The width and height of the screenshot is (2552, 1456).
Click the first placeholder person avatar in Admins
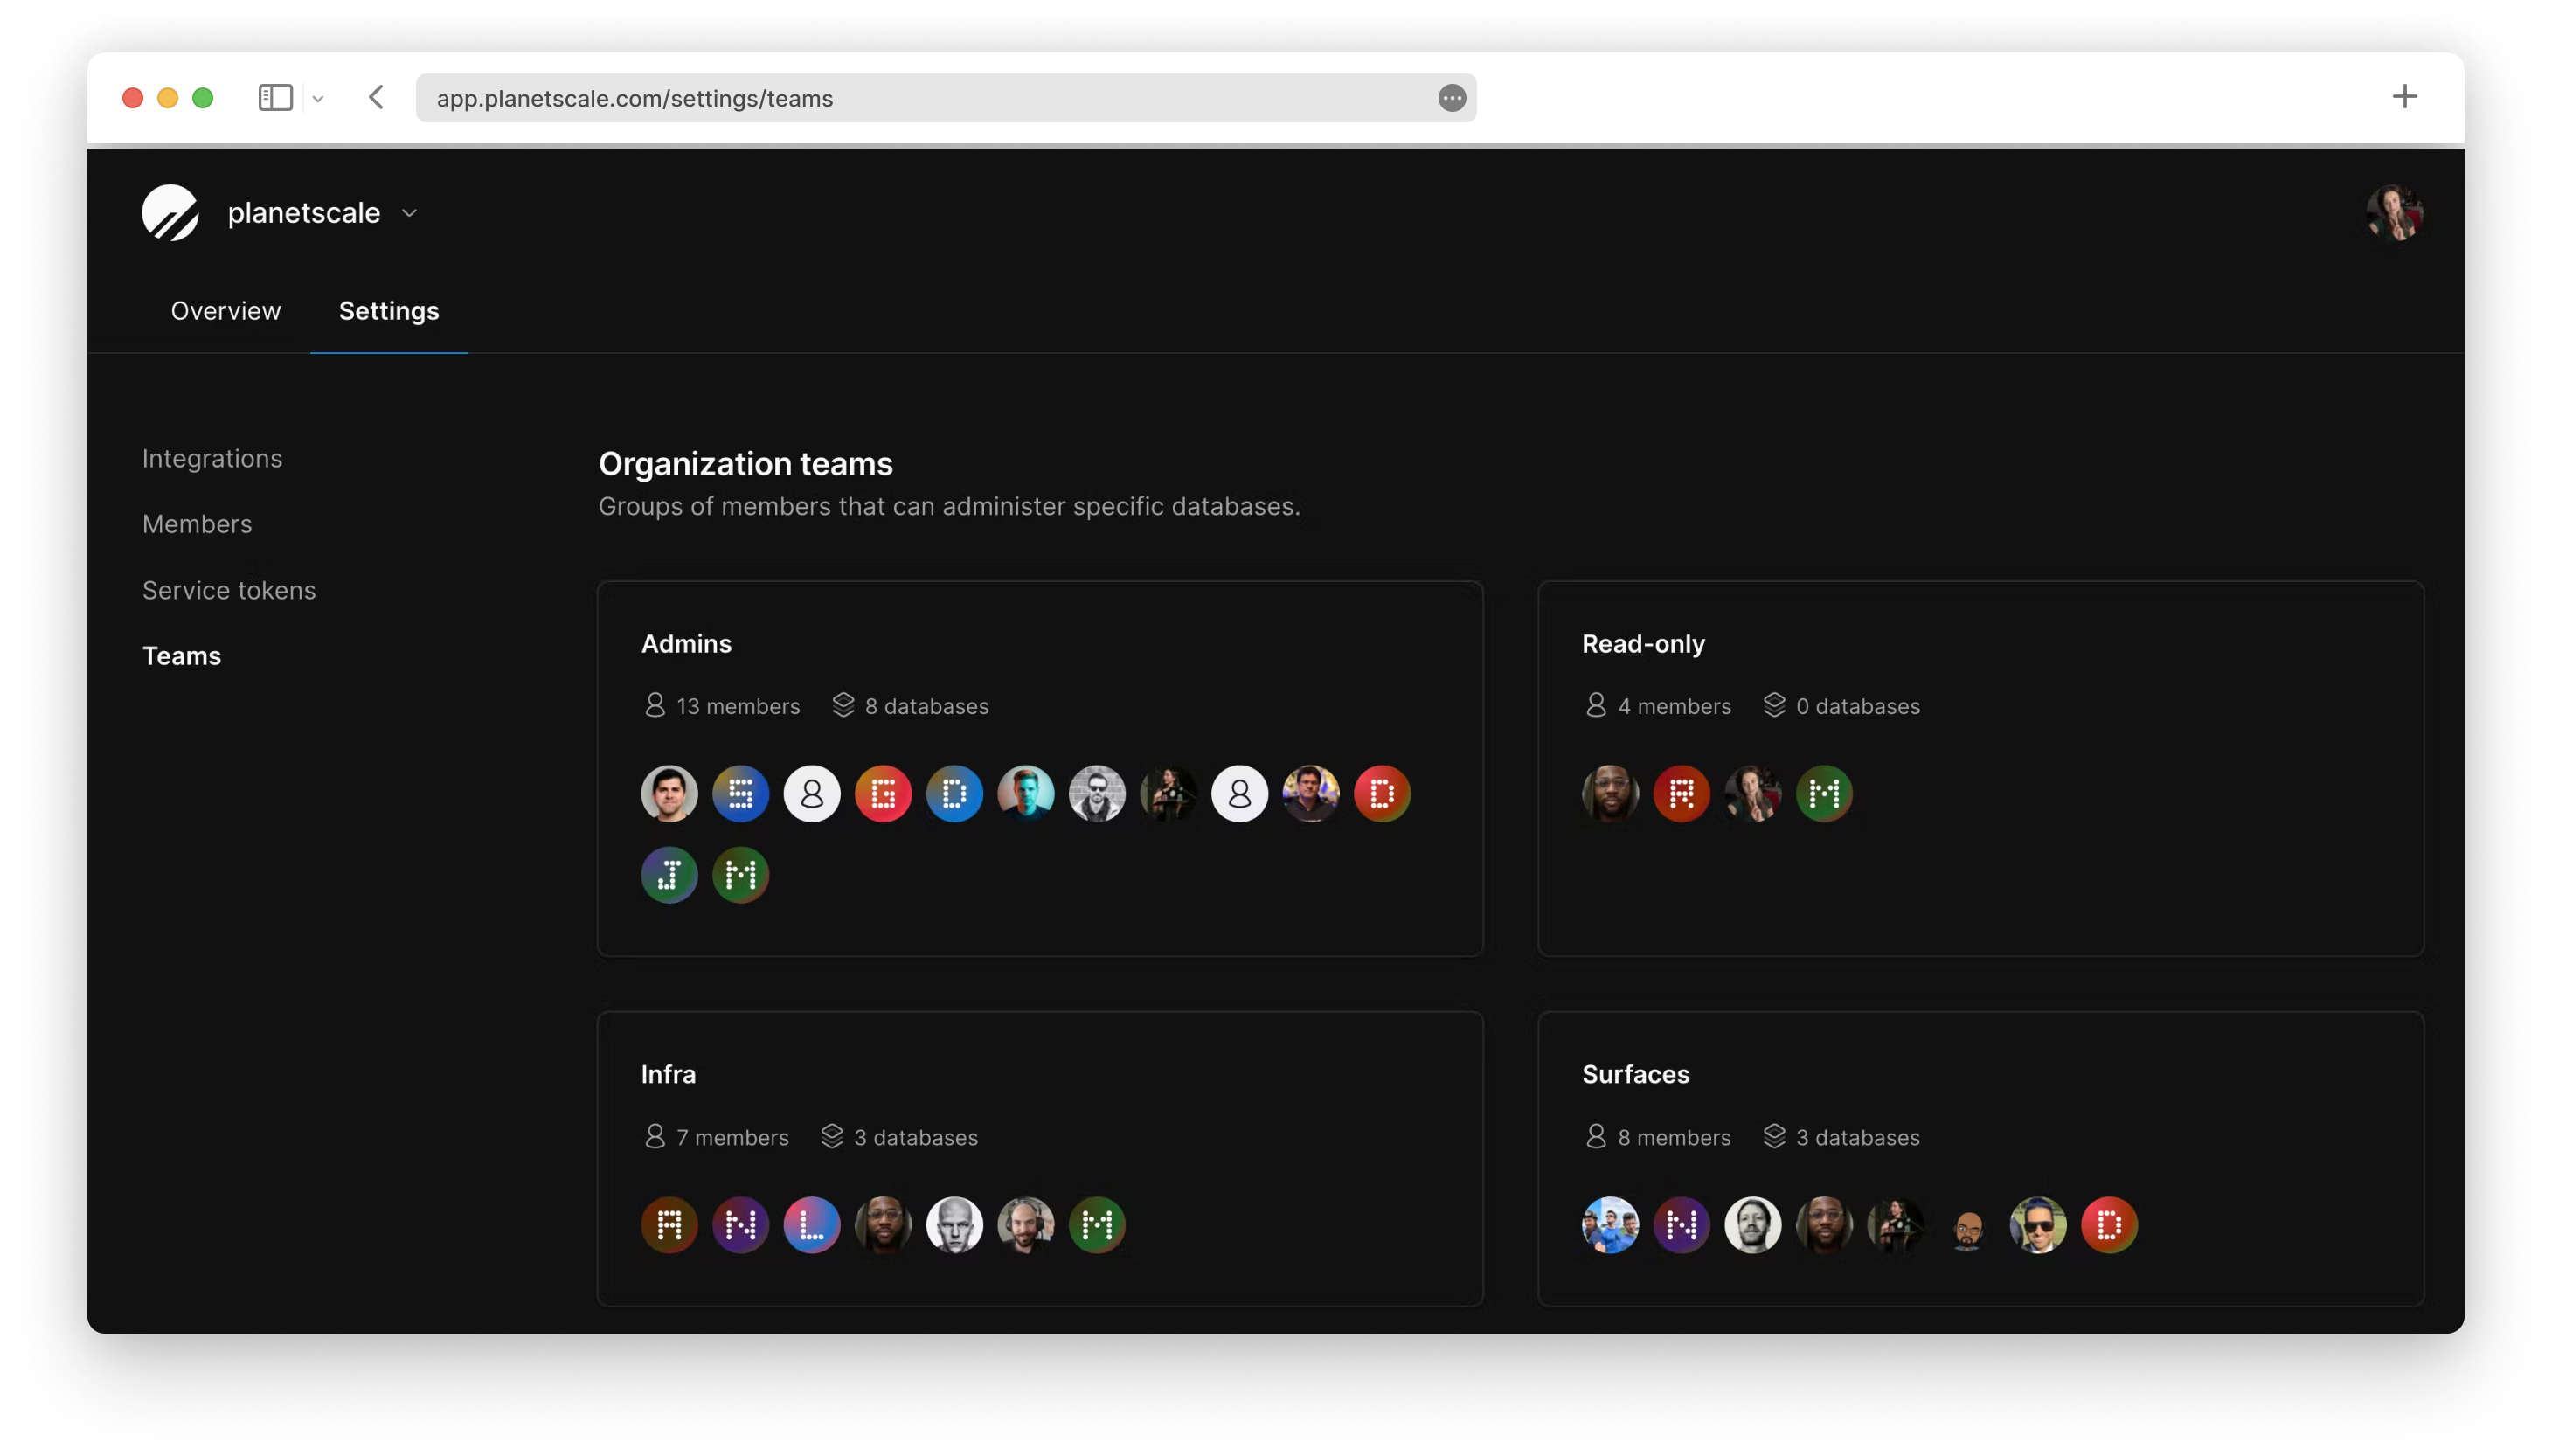[x=812, y=794]
